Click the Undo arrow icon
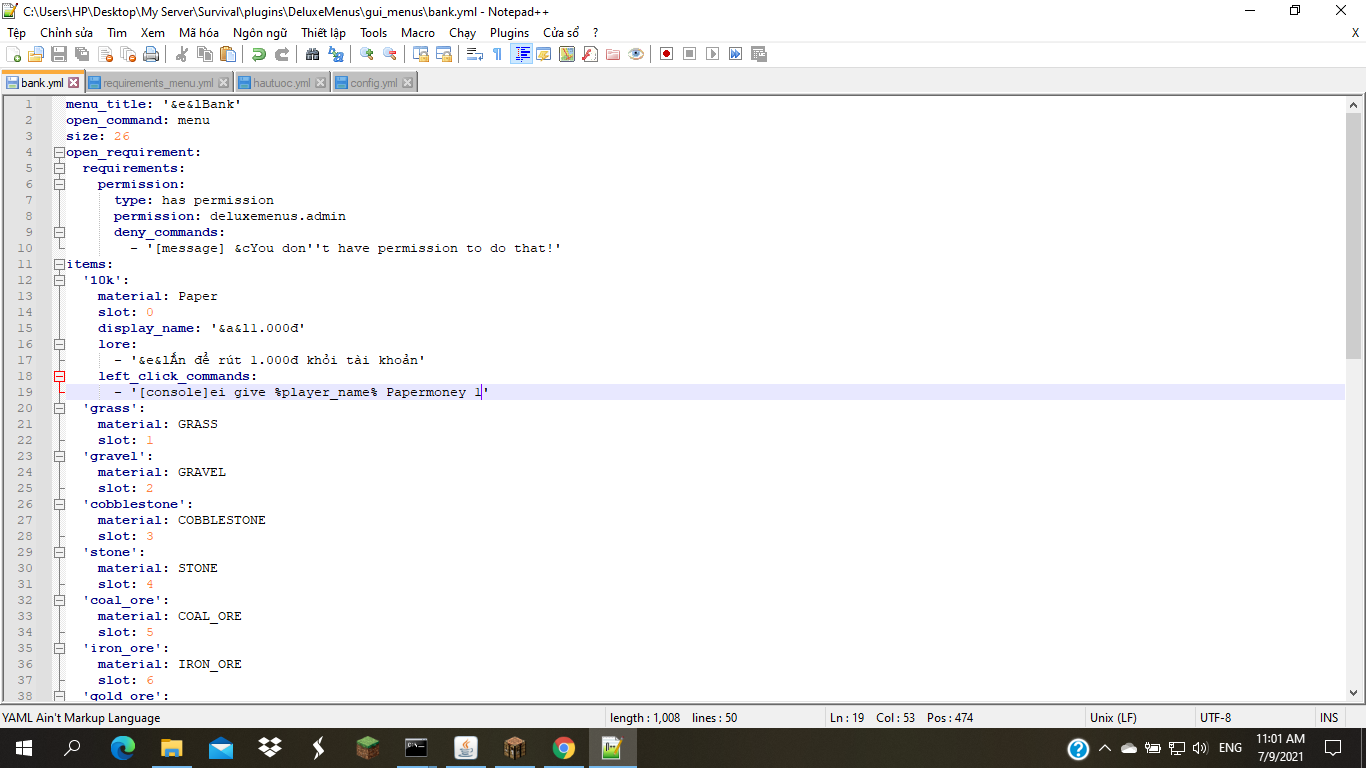Viewport: 1366px width, 768px height. (258, 54)
